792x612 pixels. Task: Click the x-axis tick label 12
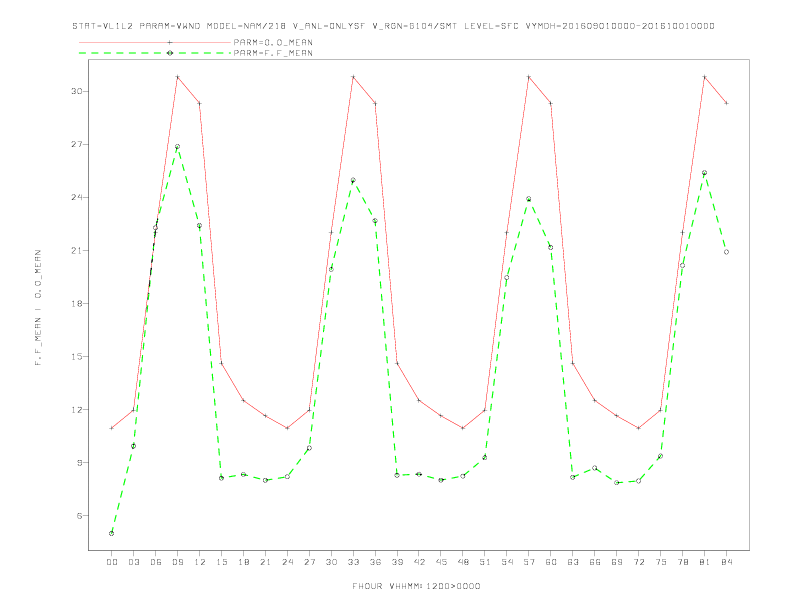200,562
